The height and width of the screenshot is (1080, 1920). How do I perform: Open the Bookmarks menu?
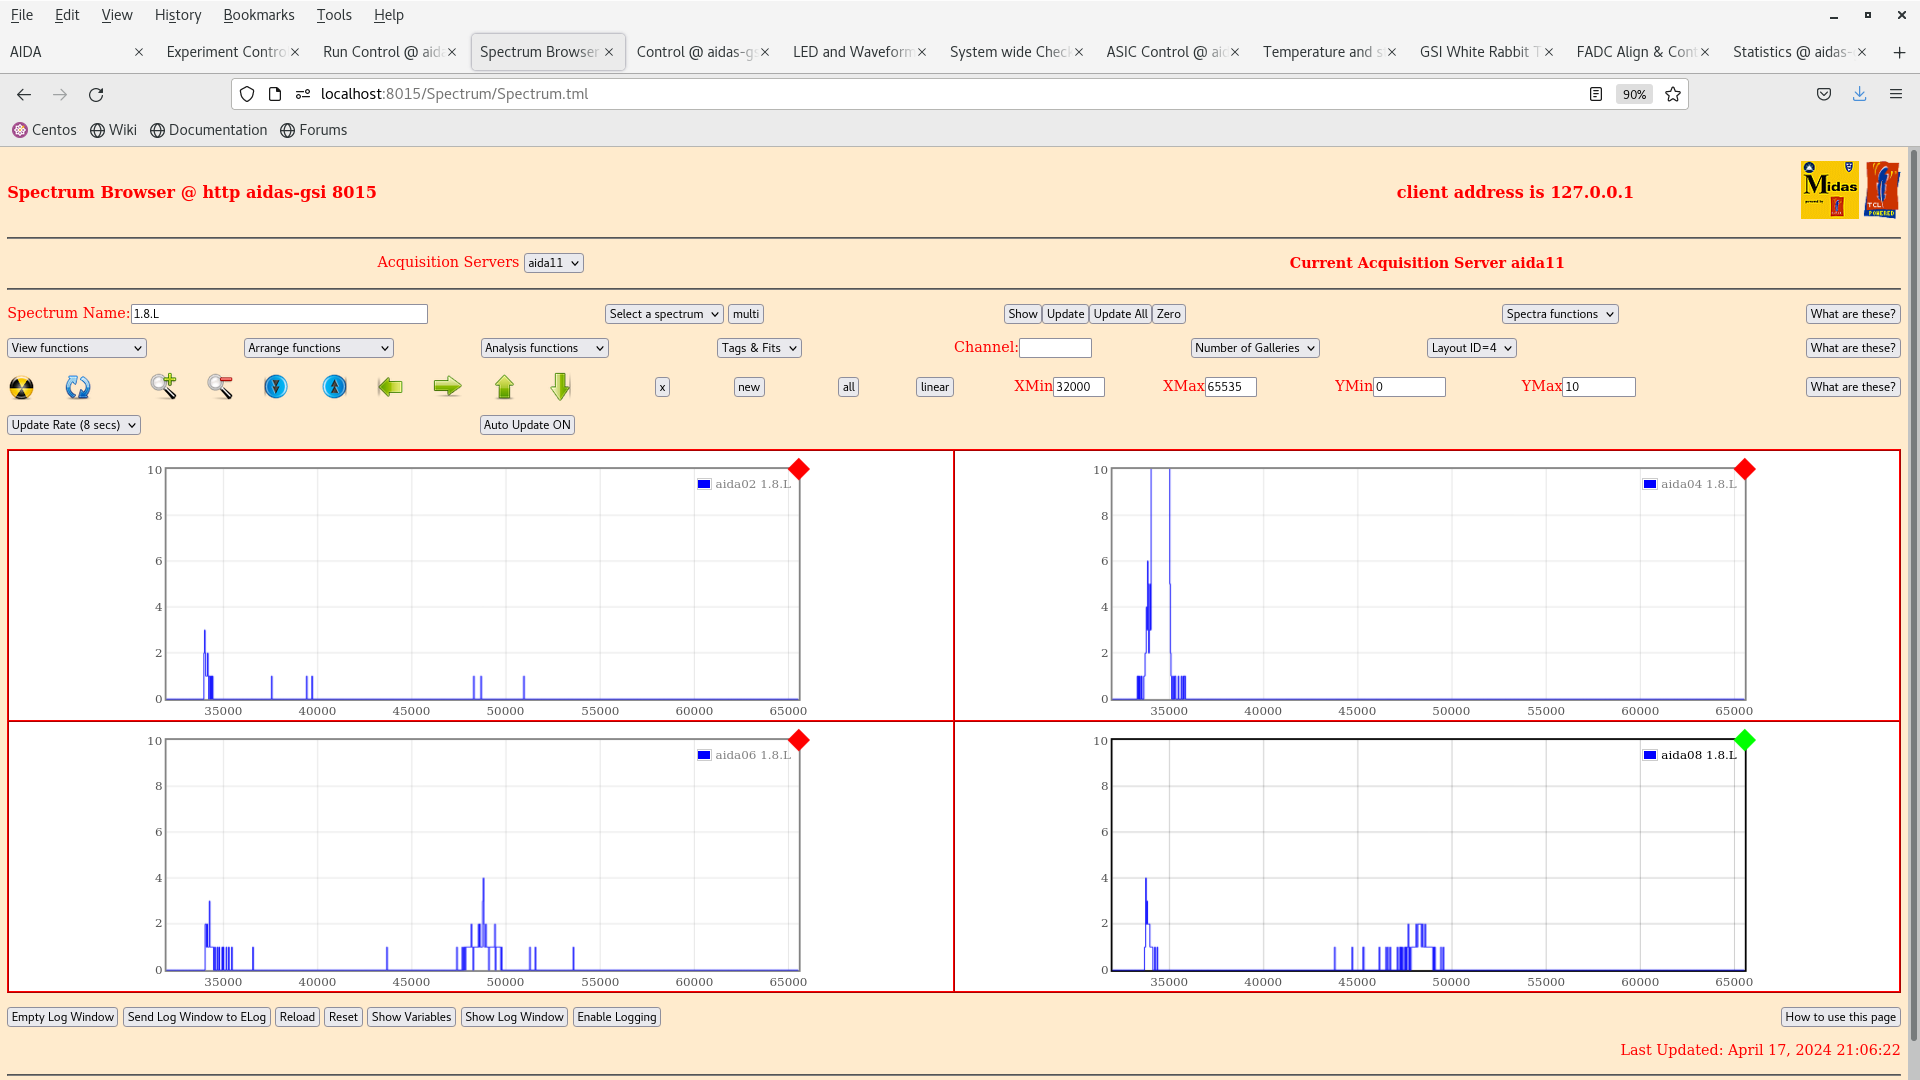coord(258,15)
